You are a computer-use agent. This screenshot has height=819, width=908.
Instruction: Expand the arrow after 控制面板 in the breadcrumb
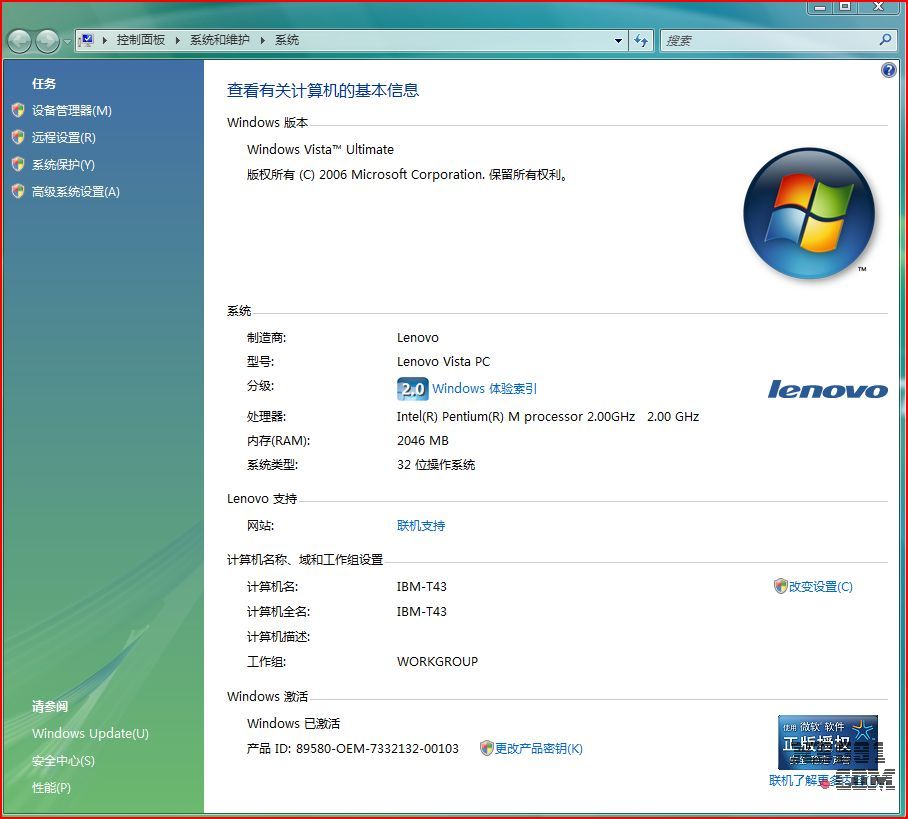[x=178, y=40]
